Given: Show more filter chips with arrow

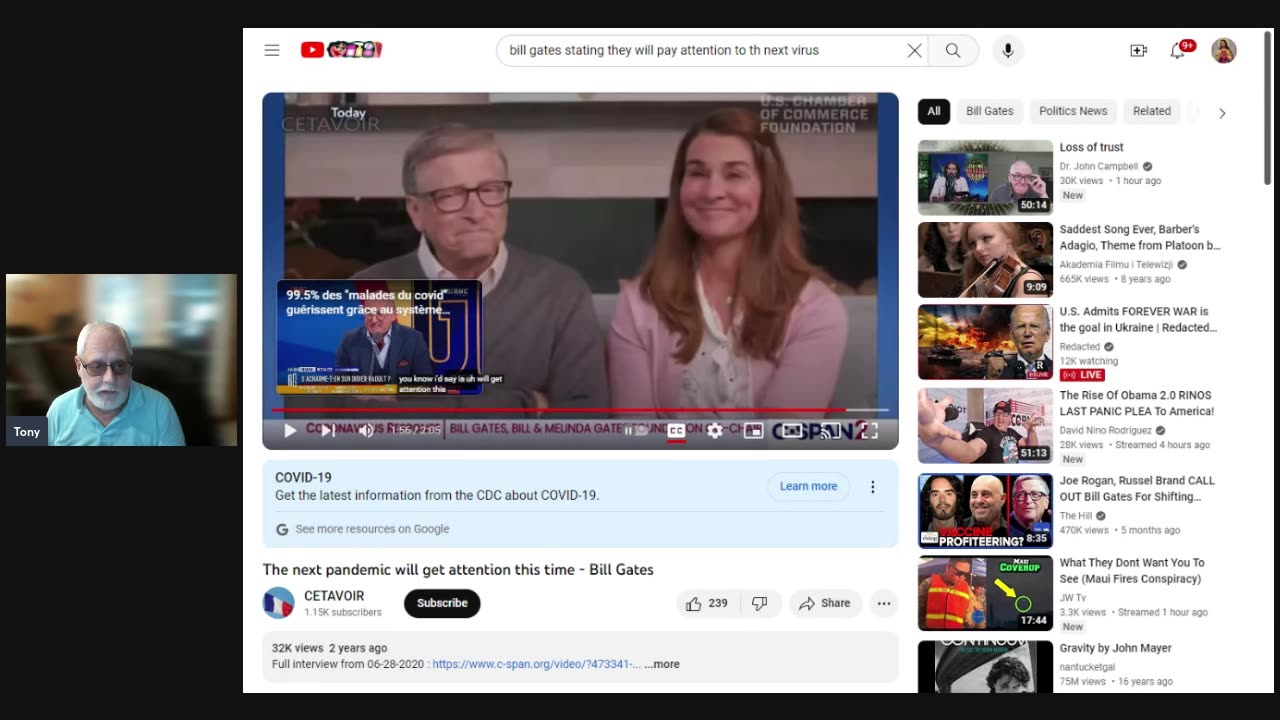Looking at the screenshot, I should coord(1222,113).
